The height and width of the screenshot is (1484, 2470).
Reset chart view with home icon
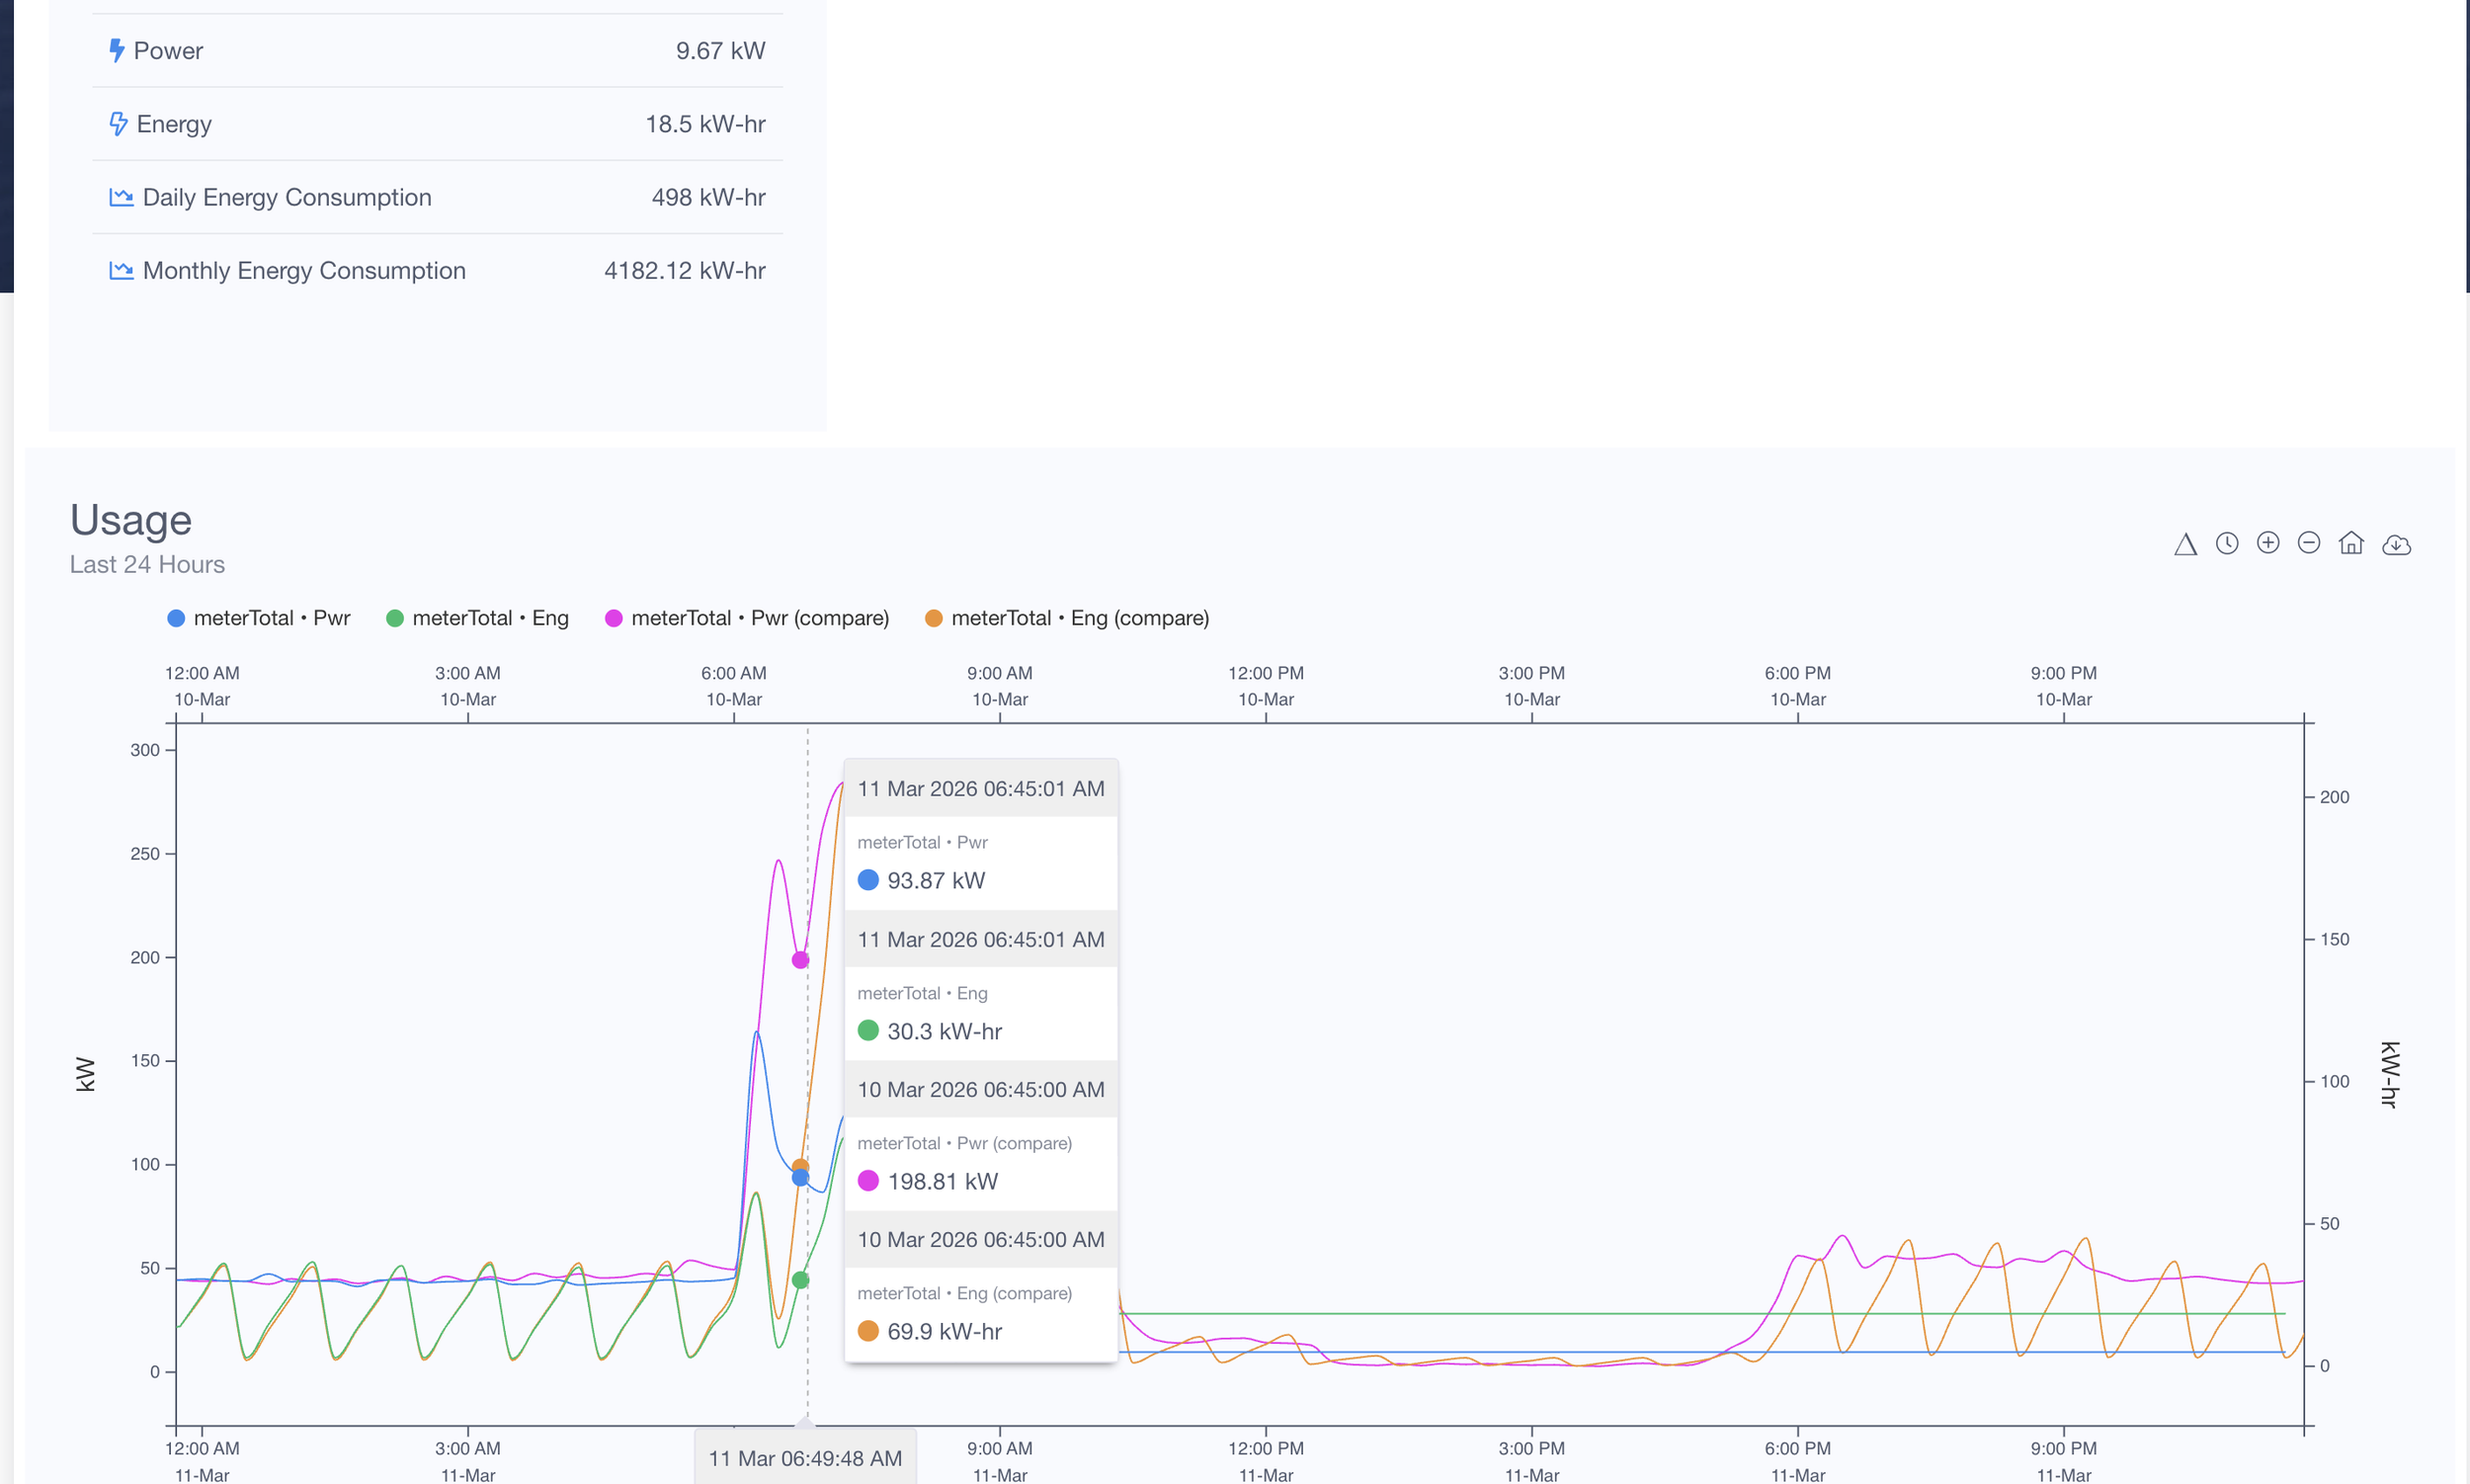[2350, 543]
